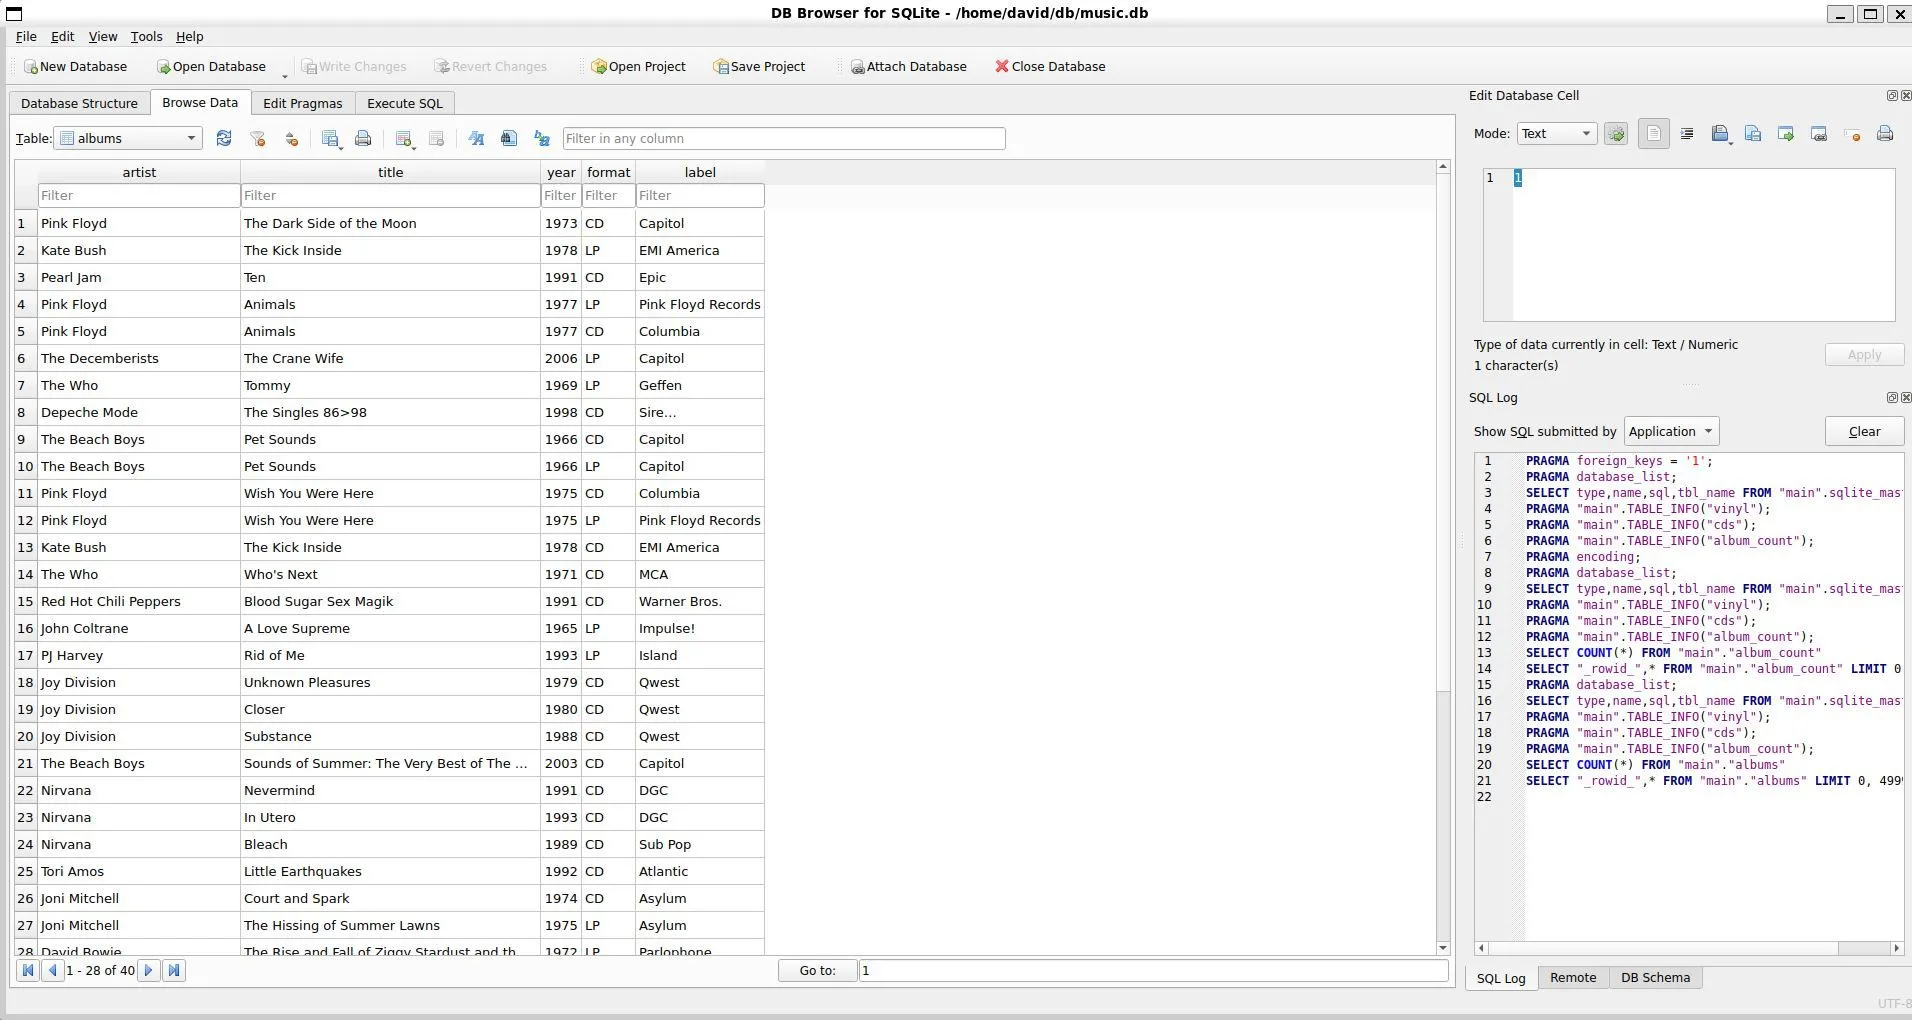Toggle word wrap in cell editor
Screen dimensions: 1912x1020
tap(1654, 134)
